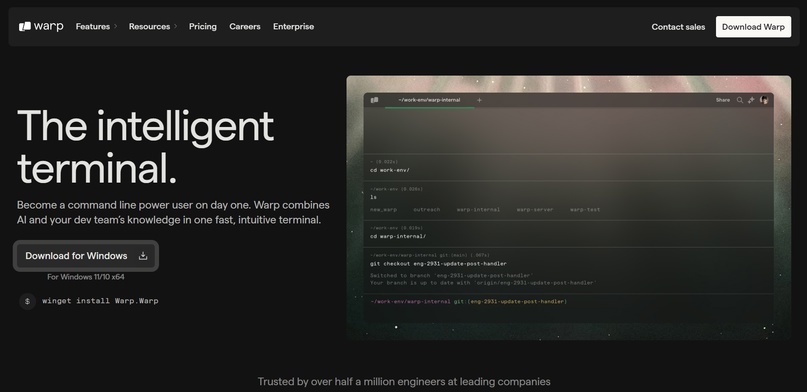Image resolution: width=807 pixels, height=392 pixels.
Task: Go to the Enterprise page
Action: click(293, 26)
